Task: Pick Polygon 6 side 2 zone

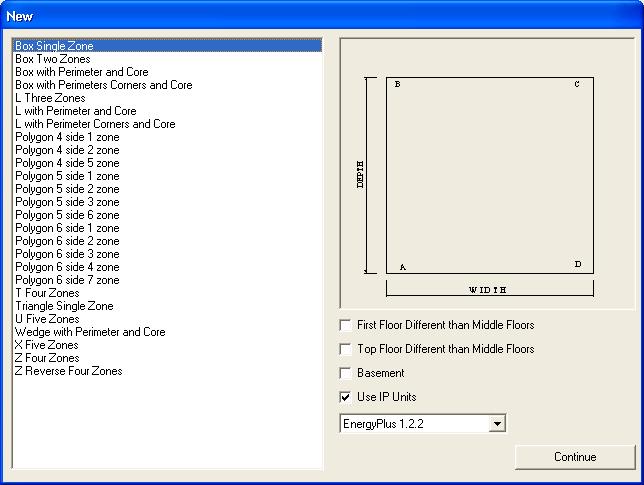Action: click(168, 241)
